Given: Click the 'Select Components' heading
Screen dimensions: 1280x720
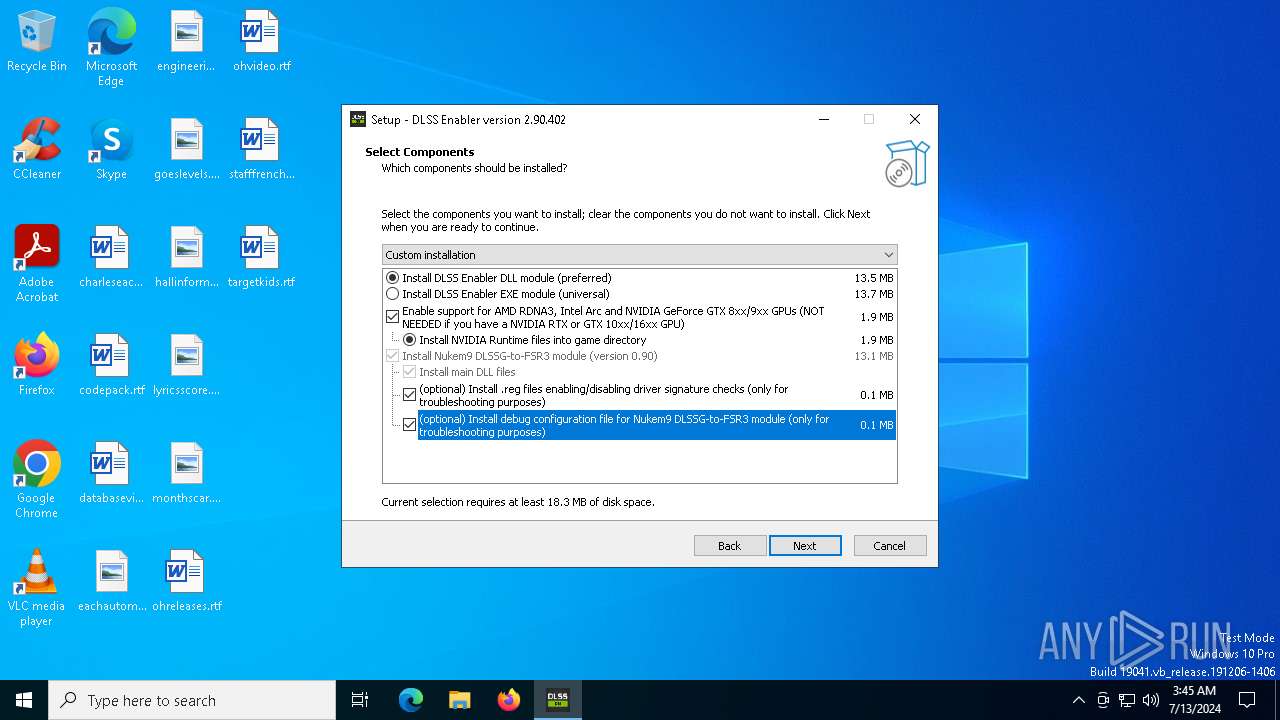Looking at the screenshot, I should 420,152.
